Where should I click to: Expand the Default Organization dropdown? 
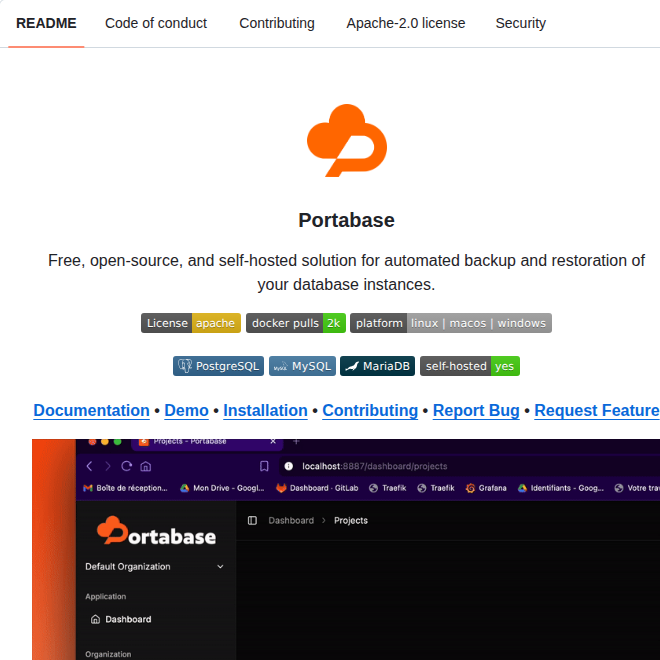[154, 567]
